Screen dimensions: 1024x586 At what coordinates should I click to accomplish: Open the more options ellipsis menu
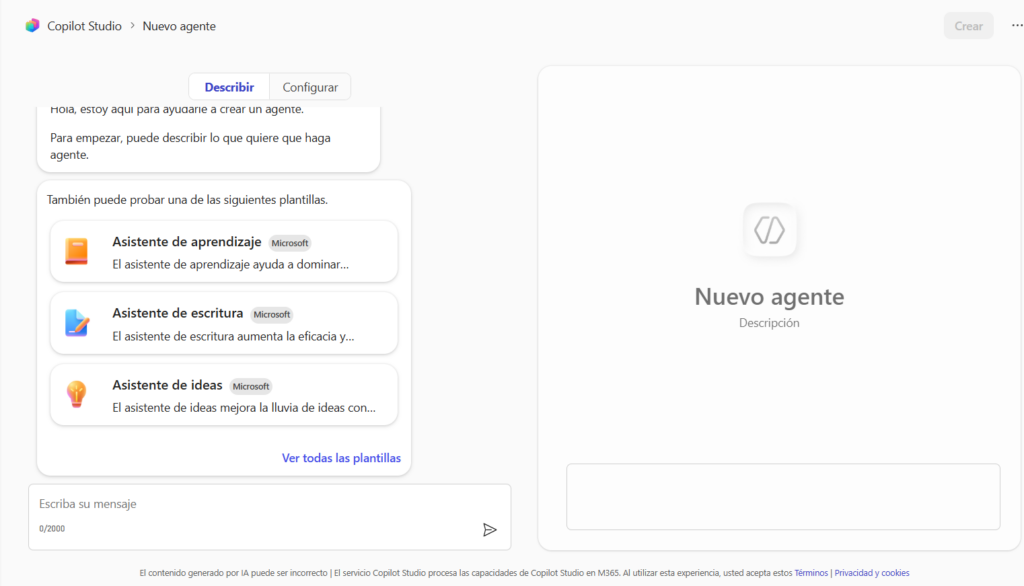pos(1017,25)
